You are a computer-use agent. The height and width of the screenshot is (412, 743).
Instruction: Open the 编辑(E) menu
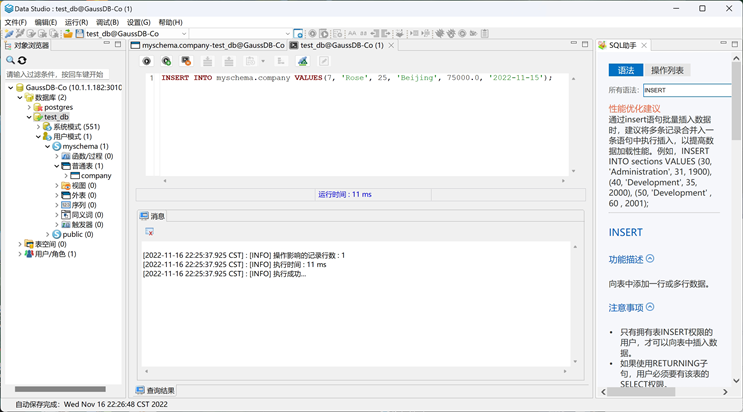tap(45, 22)
